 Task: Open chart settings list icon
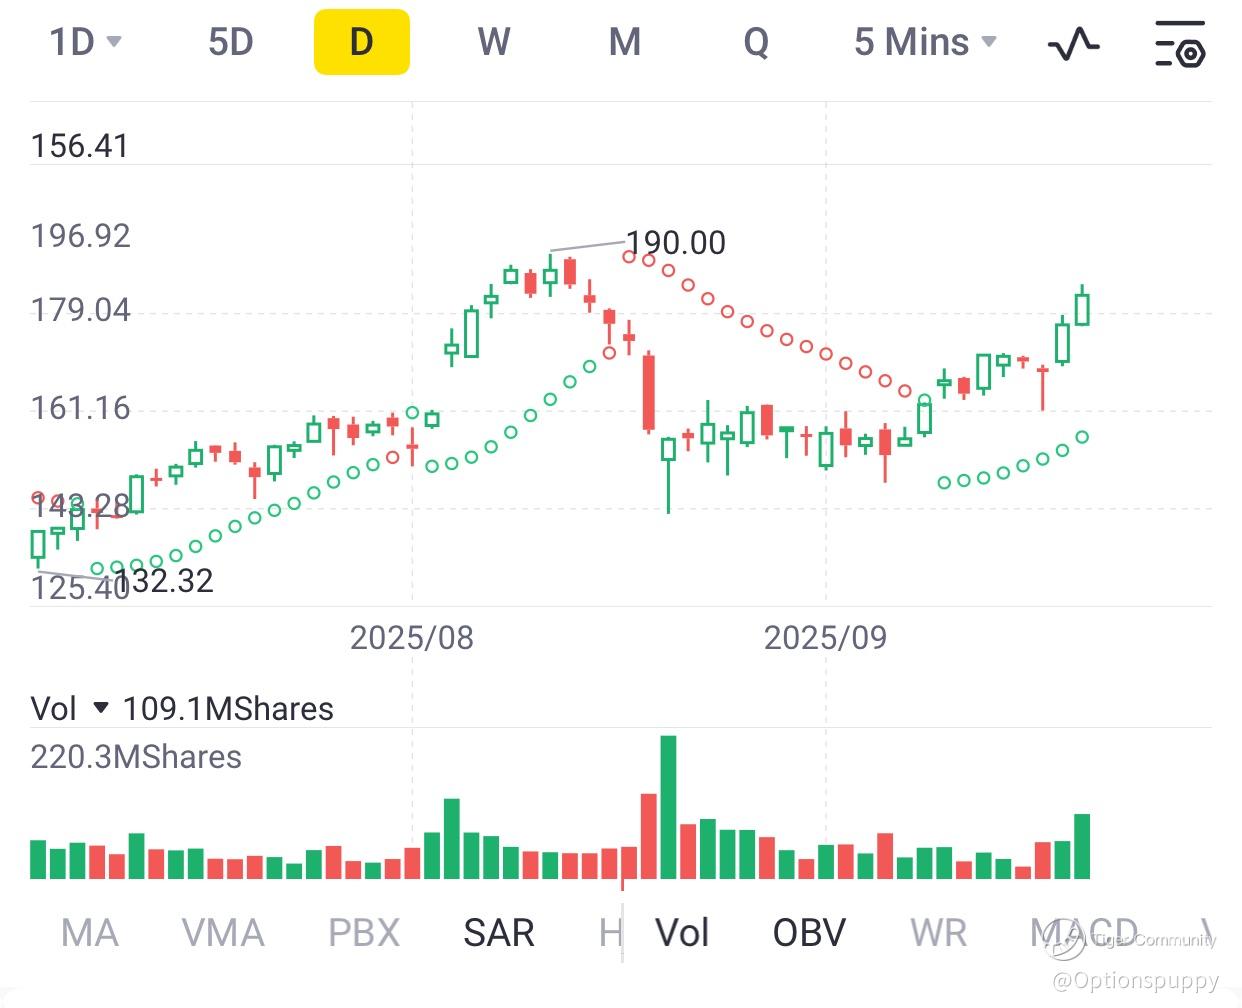tap(1180, 44)
